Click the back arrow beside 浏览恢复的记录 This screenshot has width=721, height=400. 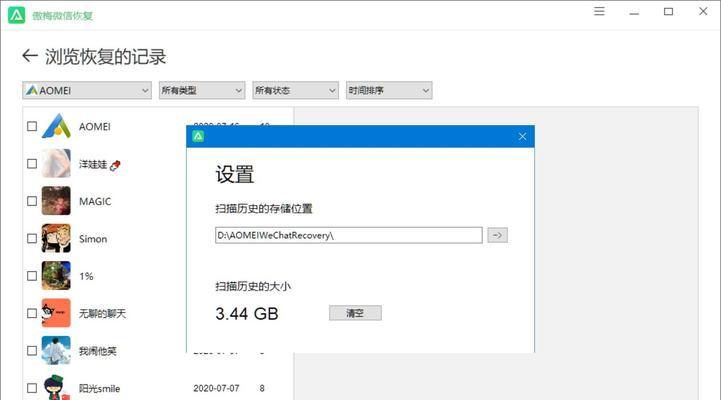pyautogui.click(x=30, y=56)
